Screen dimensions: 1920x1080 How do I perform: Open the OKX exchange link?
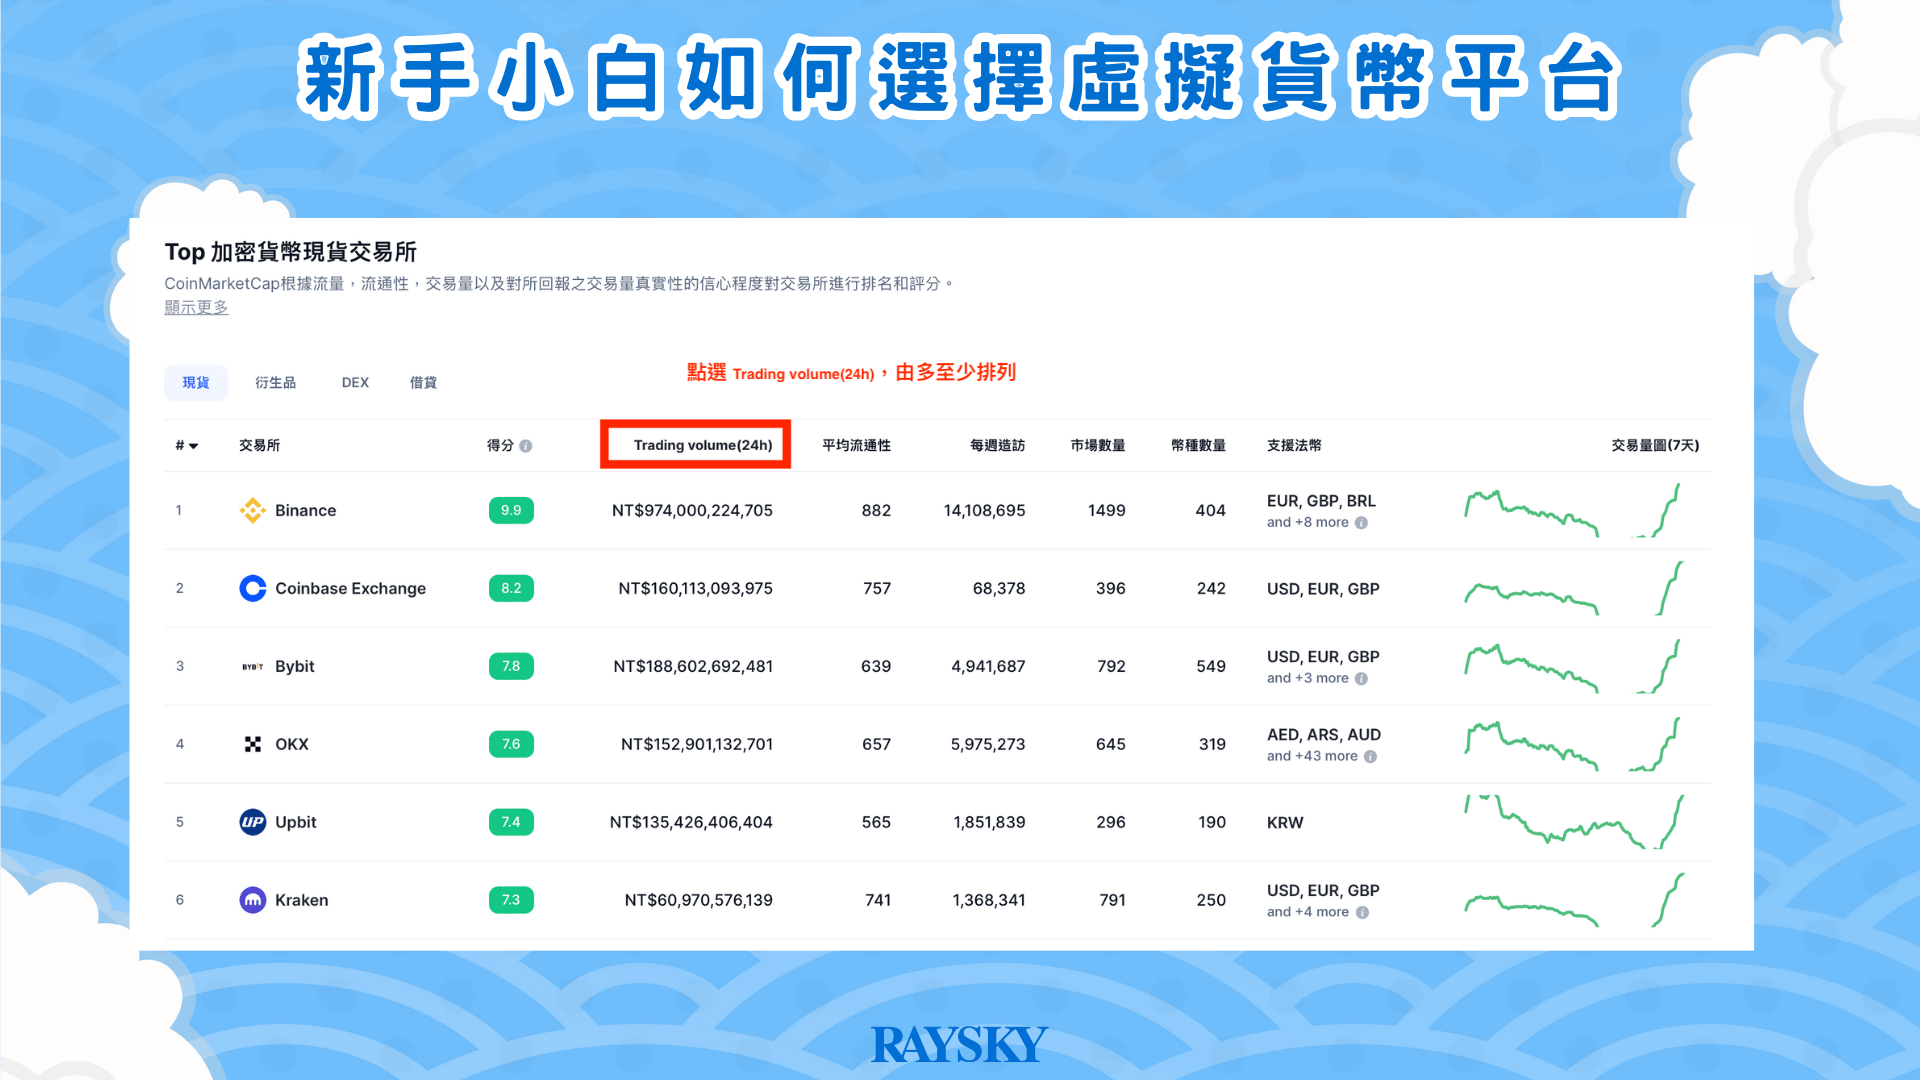point(291,744)
